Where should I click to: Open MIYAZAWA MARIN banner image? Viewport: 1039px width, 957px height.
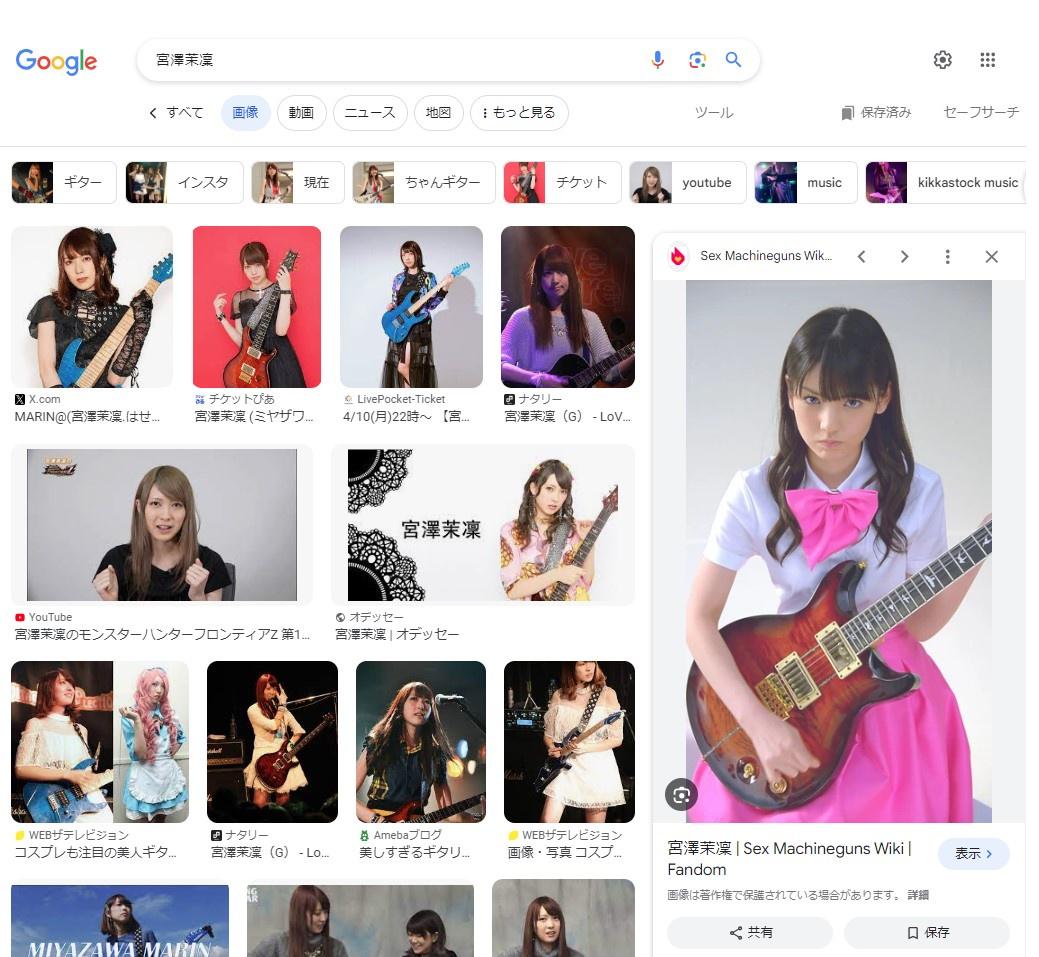[120, 921]
